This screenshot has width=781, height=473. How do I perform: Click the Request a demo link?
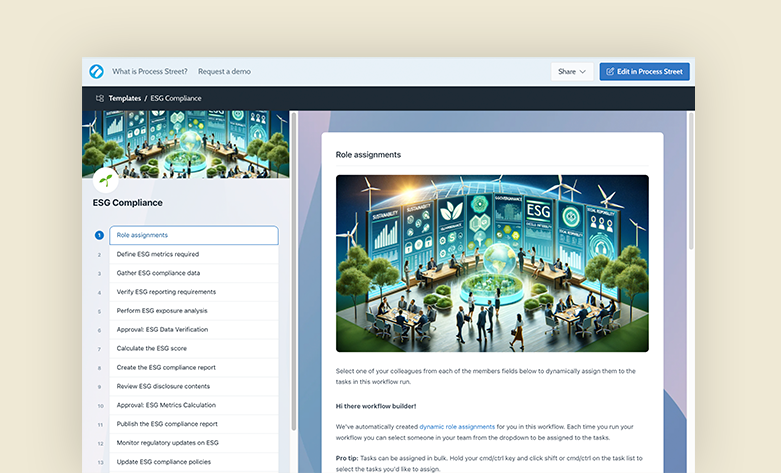(x=224, y=72)
